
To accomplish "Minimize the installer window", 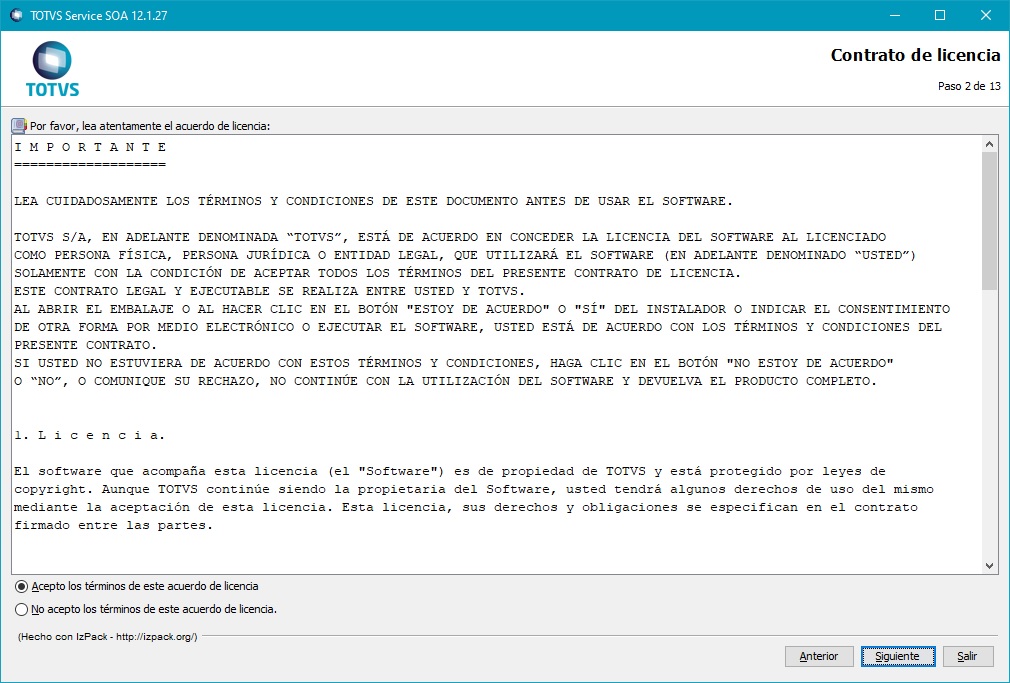I will click(x=894, y=15).
